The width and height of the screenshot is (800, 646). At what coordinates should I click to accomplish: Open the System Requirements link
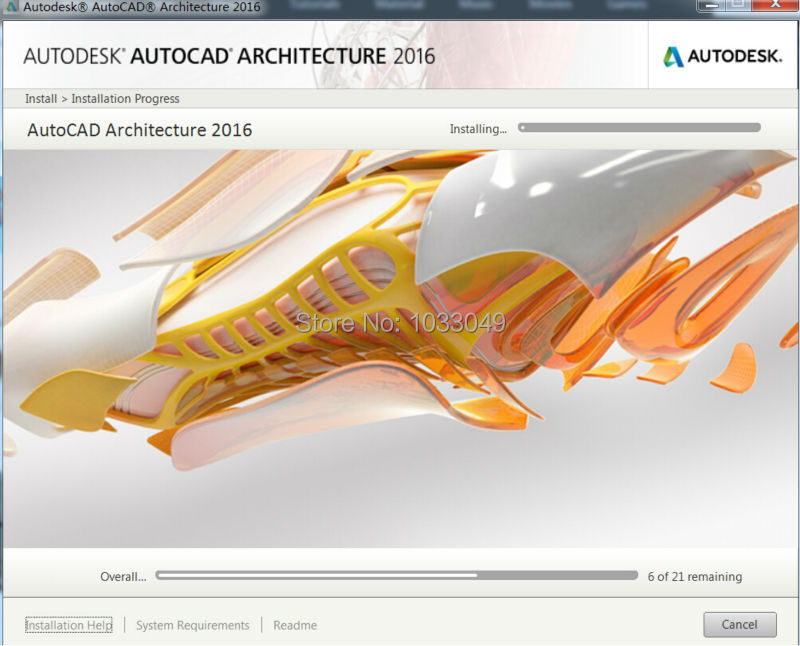pos(192,625)
